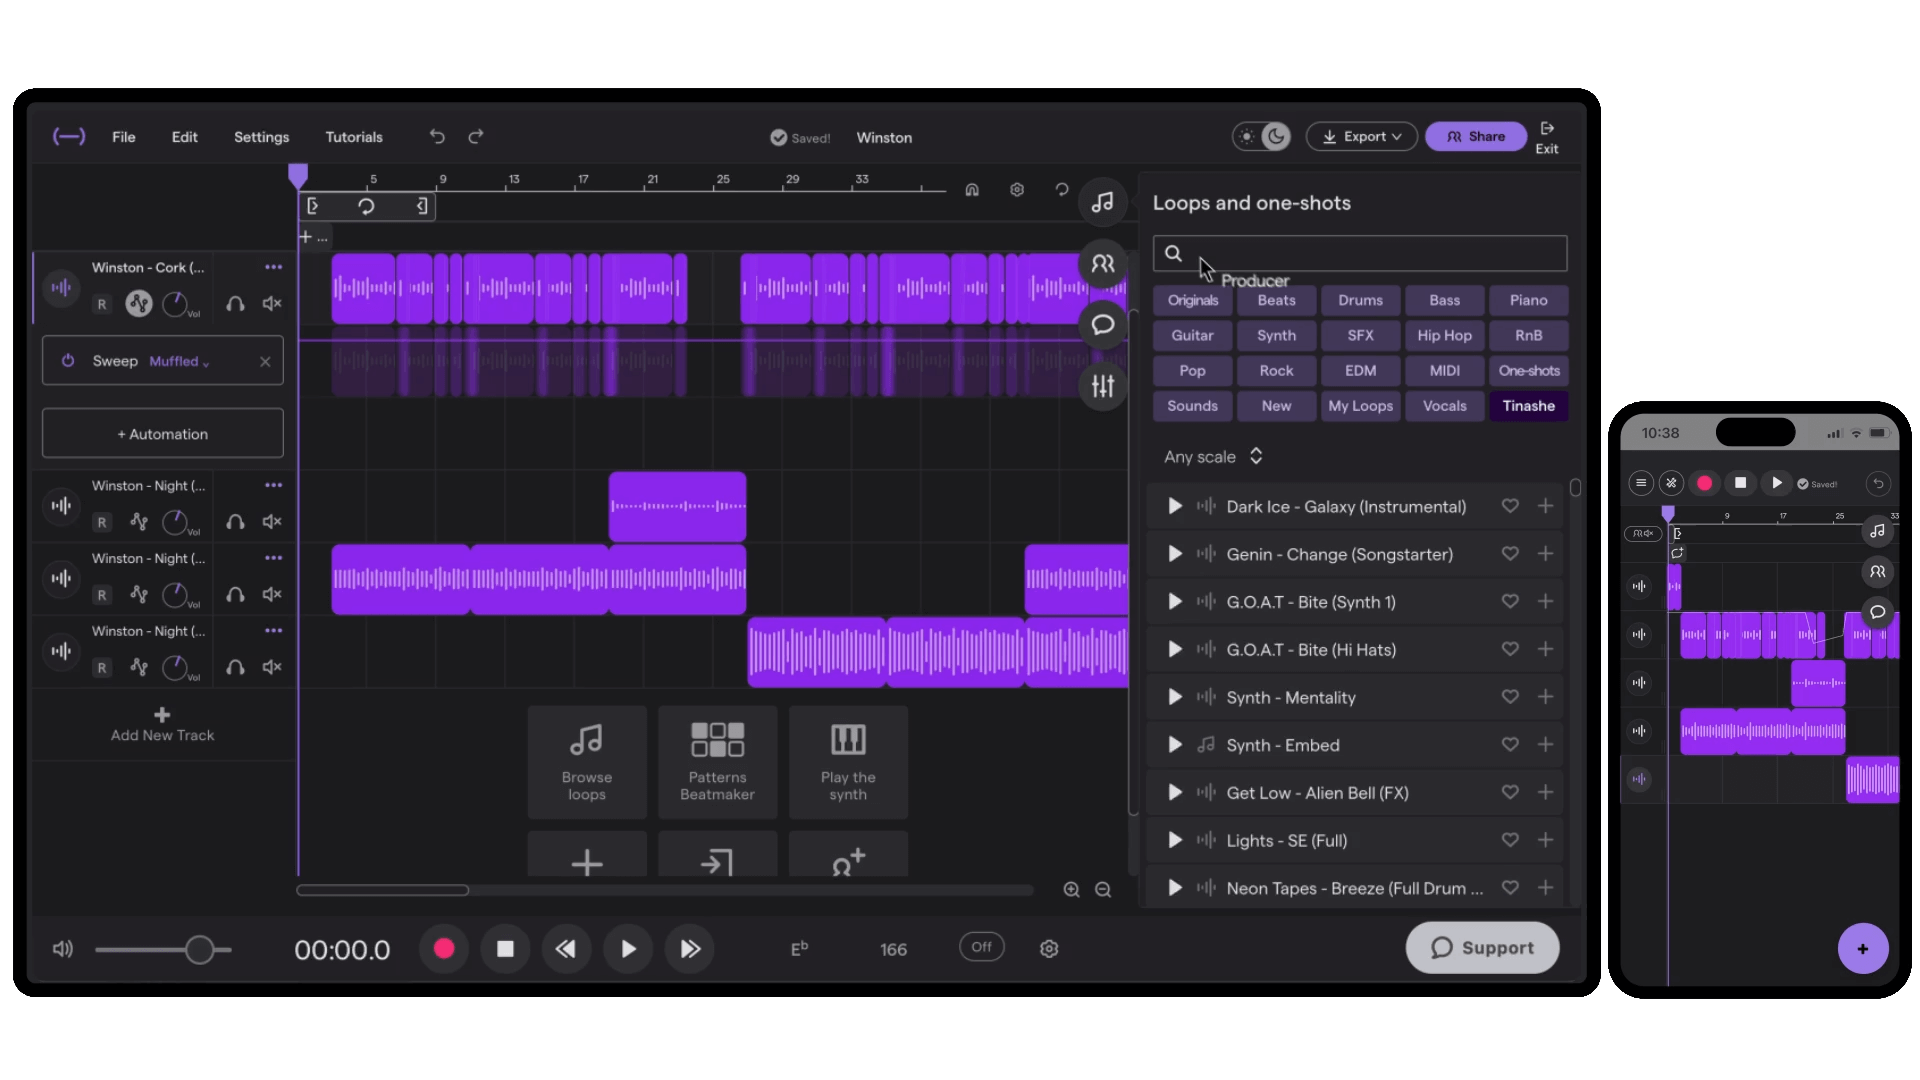Click the Patterns Beatmaker tile
1920x1080 pixels.
click(x=717, y=762)
